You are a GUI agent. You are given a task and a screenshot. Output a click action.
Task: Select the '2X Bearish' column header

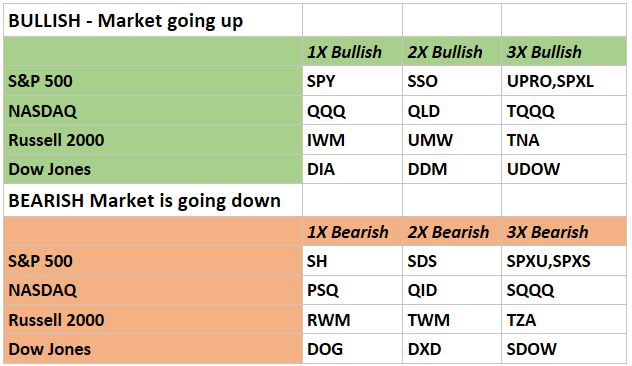coord(452,231)
